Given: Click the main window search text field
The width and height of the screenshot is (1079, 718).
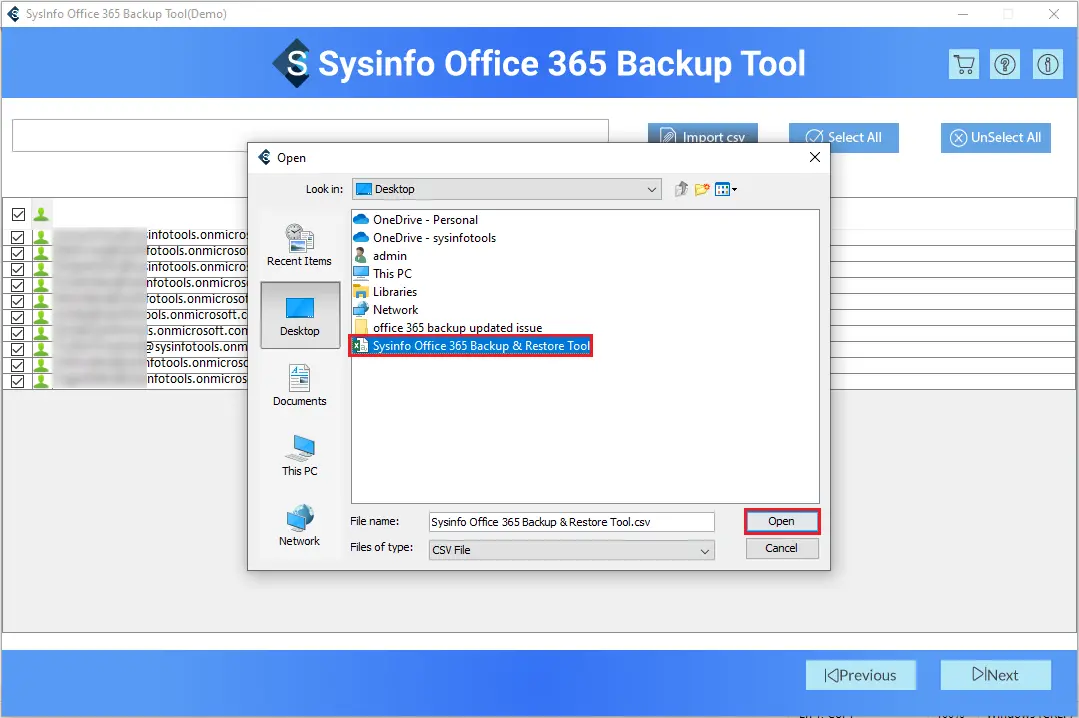Looking at the screenshot, I should (x=310, y=136).
